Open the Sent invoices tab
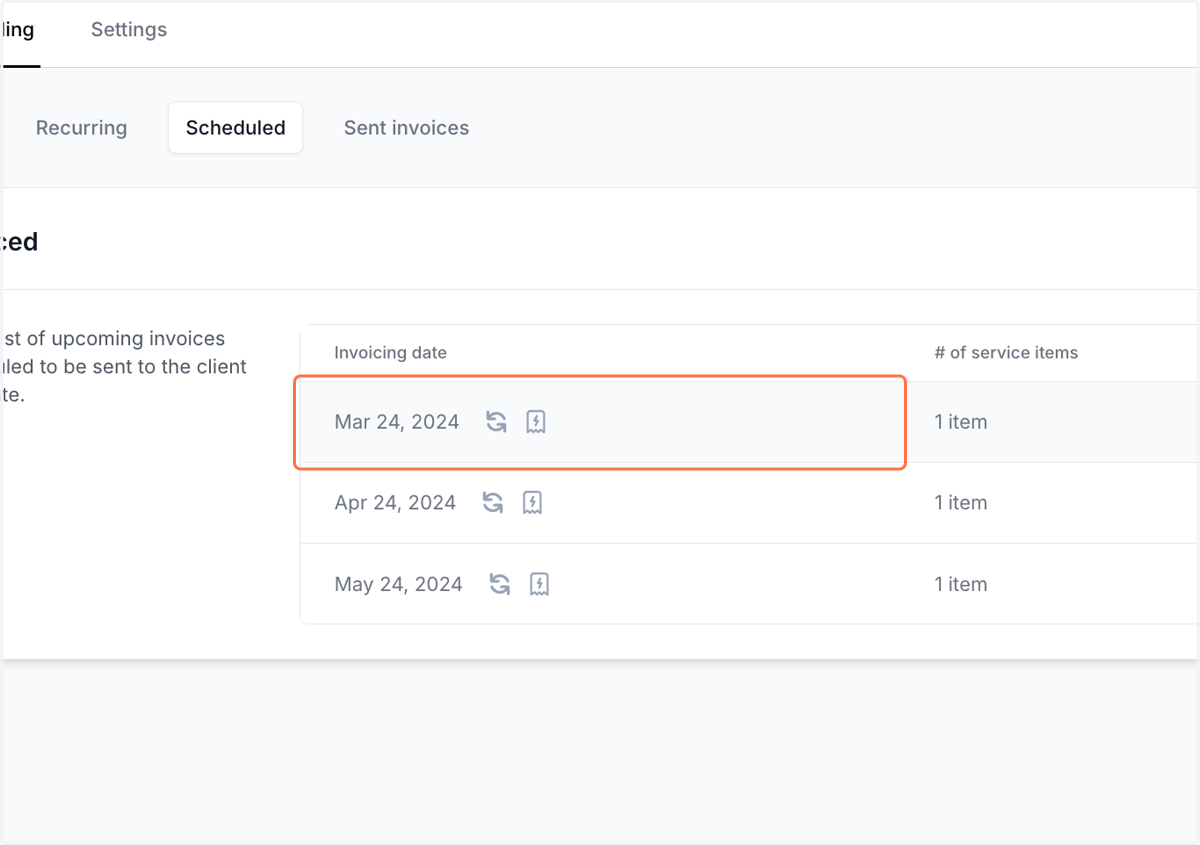Viewport: 1200px width, 845px height. [x=406, y=128]
